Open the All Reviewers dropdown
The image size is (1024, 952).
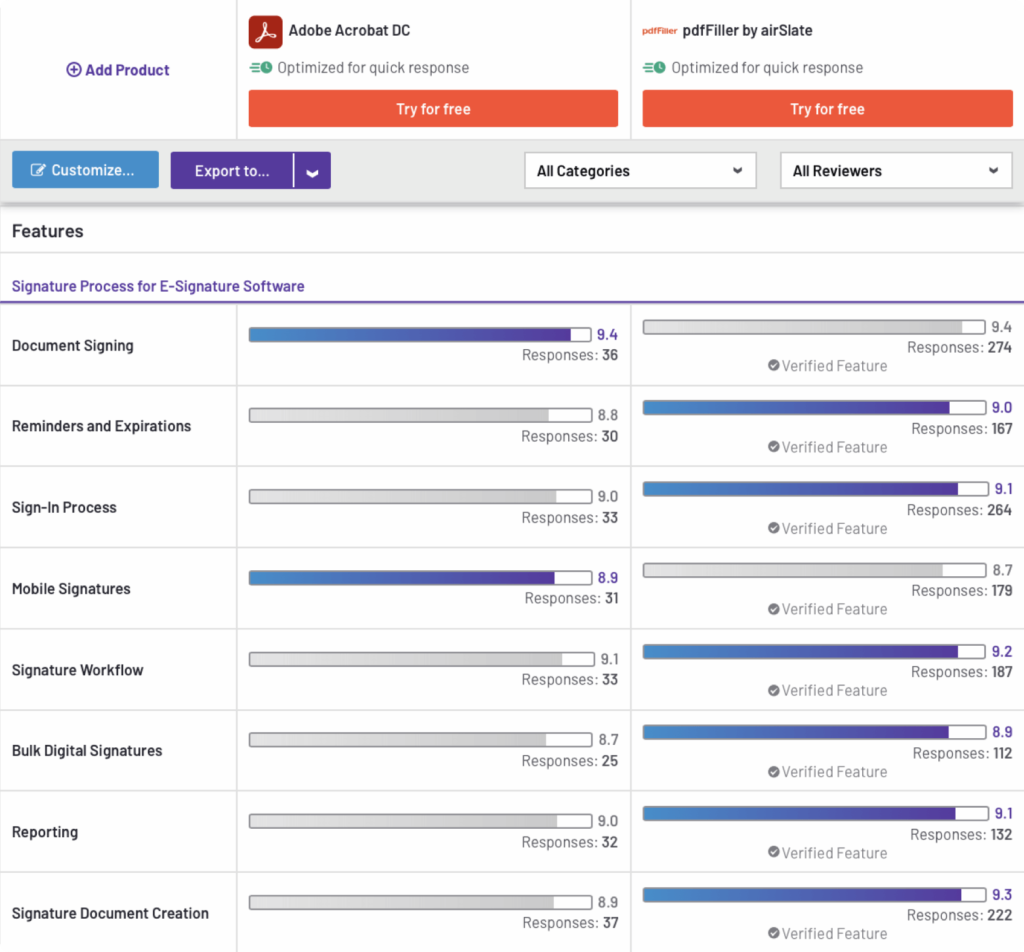896,171
